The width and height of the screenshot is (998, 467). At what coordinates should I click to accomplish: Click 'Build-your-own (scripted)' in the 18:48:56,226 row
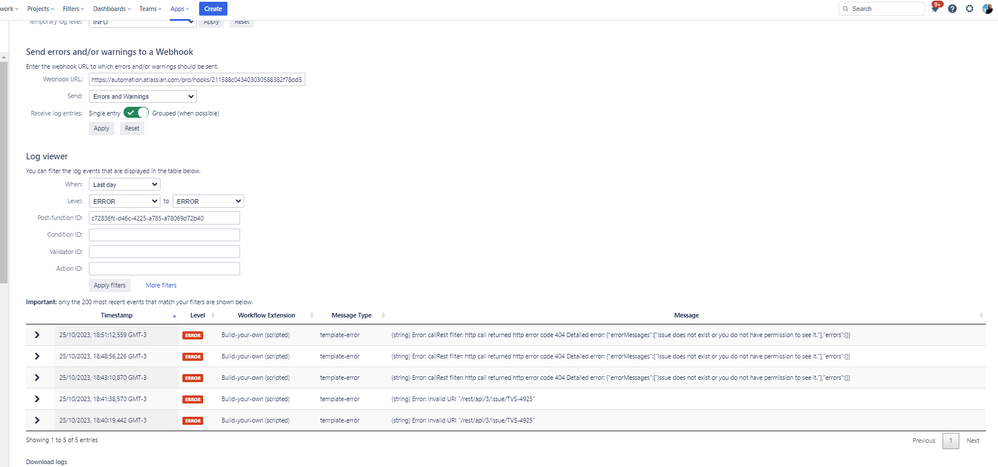[x=255, y=356]
